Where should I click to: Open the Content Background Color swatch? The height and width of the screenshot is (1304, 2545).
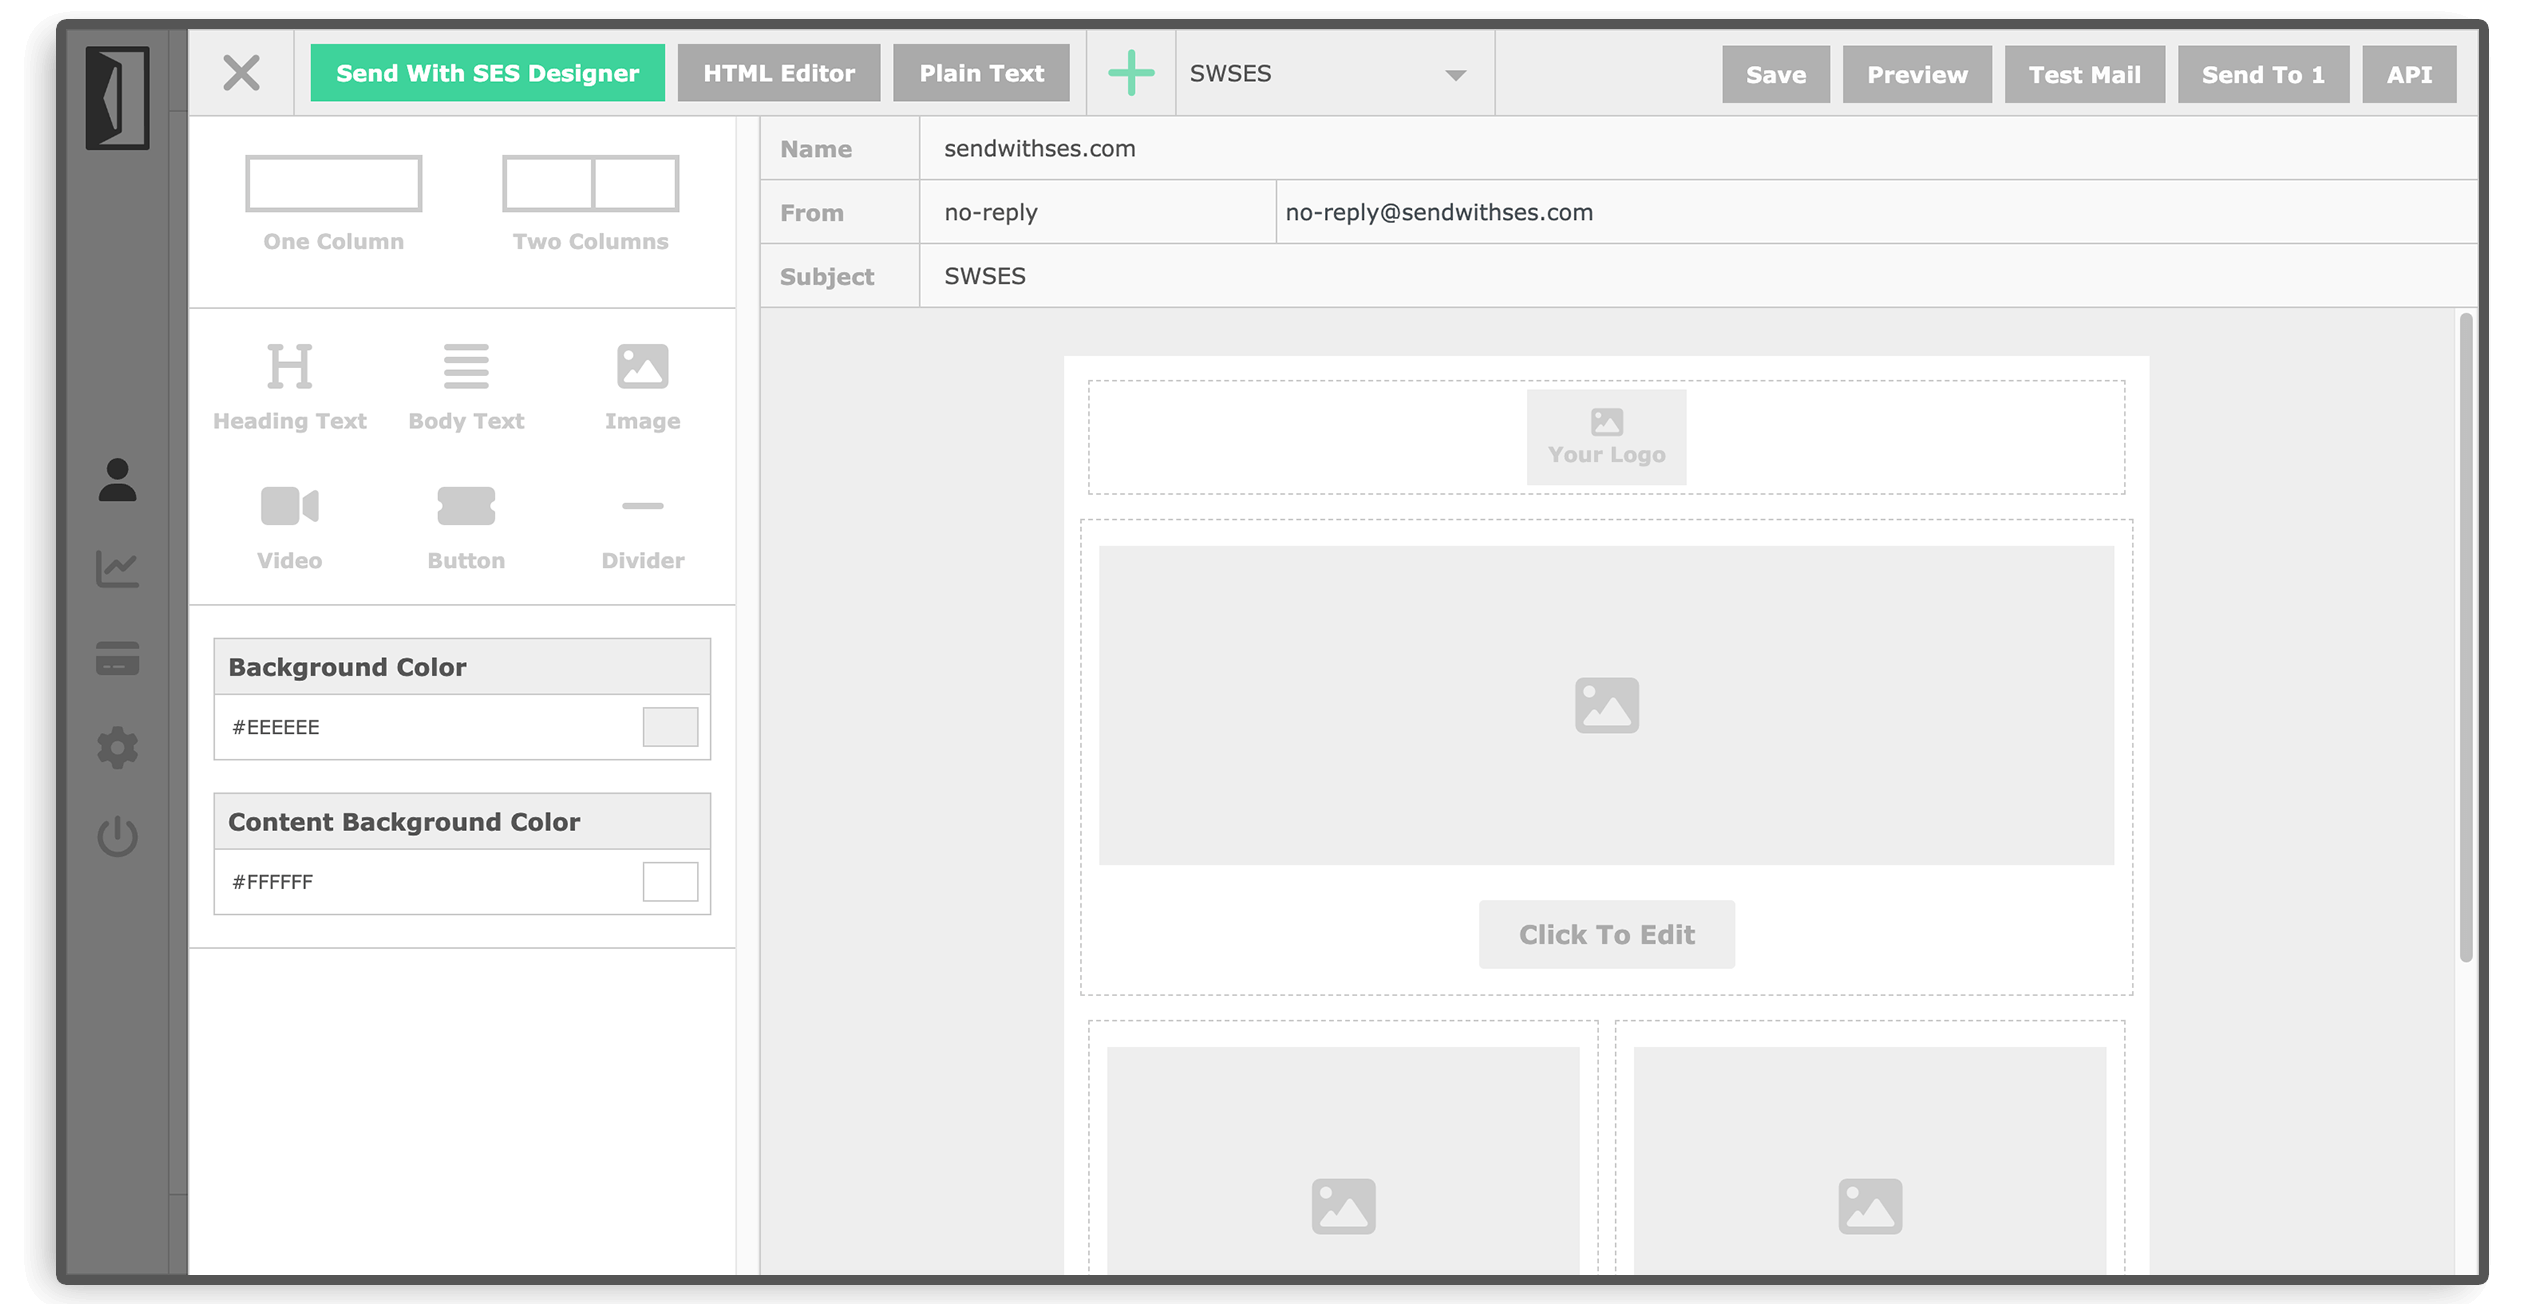point(670,882)
